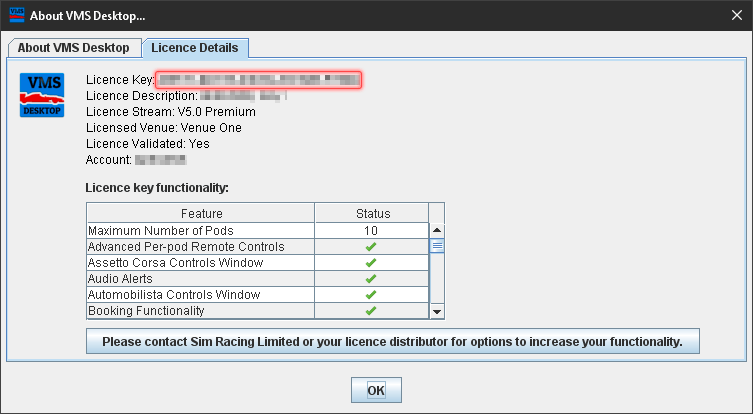The width and height of the screenshot is (753, 414).
Task: Click the Account label text
Action: tap(109, 160)
